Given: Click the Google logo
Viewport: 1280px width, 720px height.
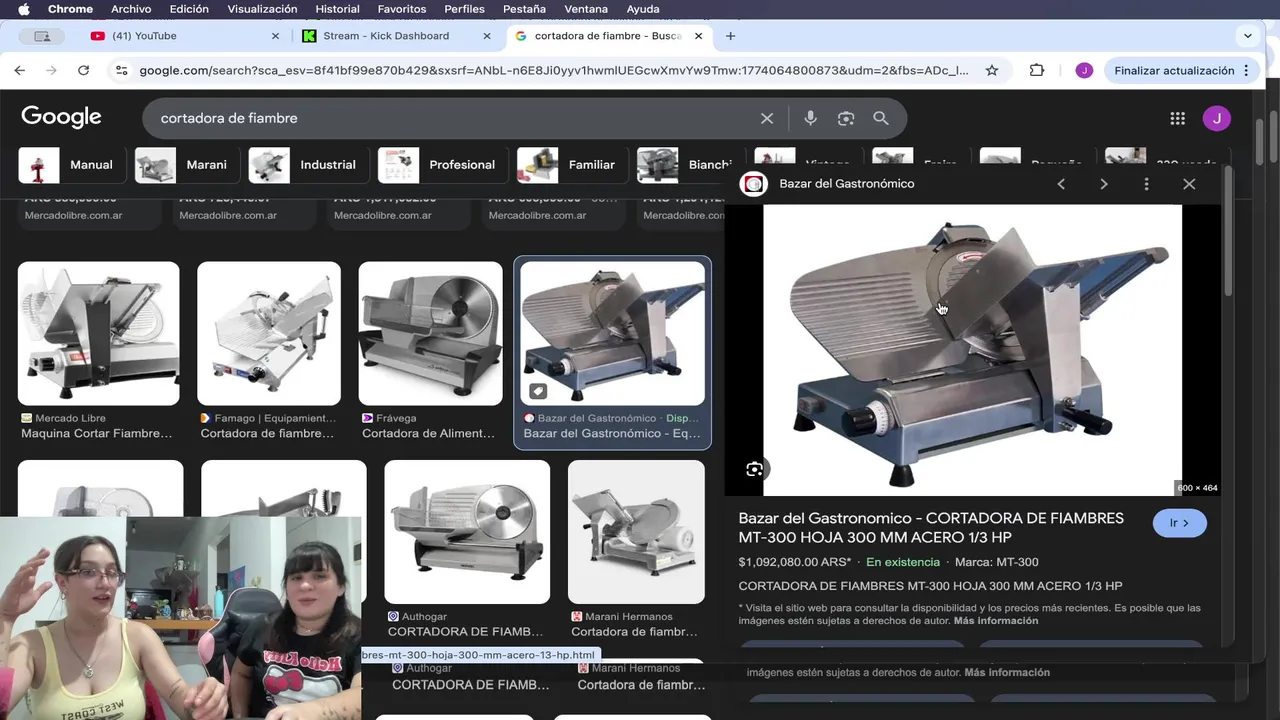Looking at the screenshot, I should (x=61, y=117).
